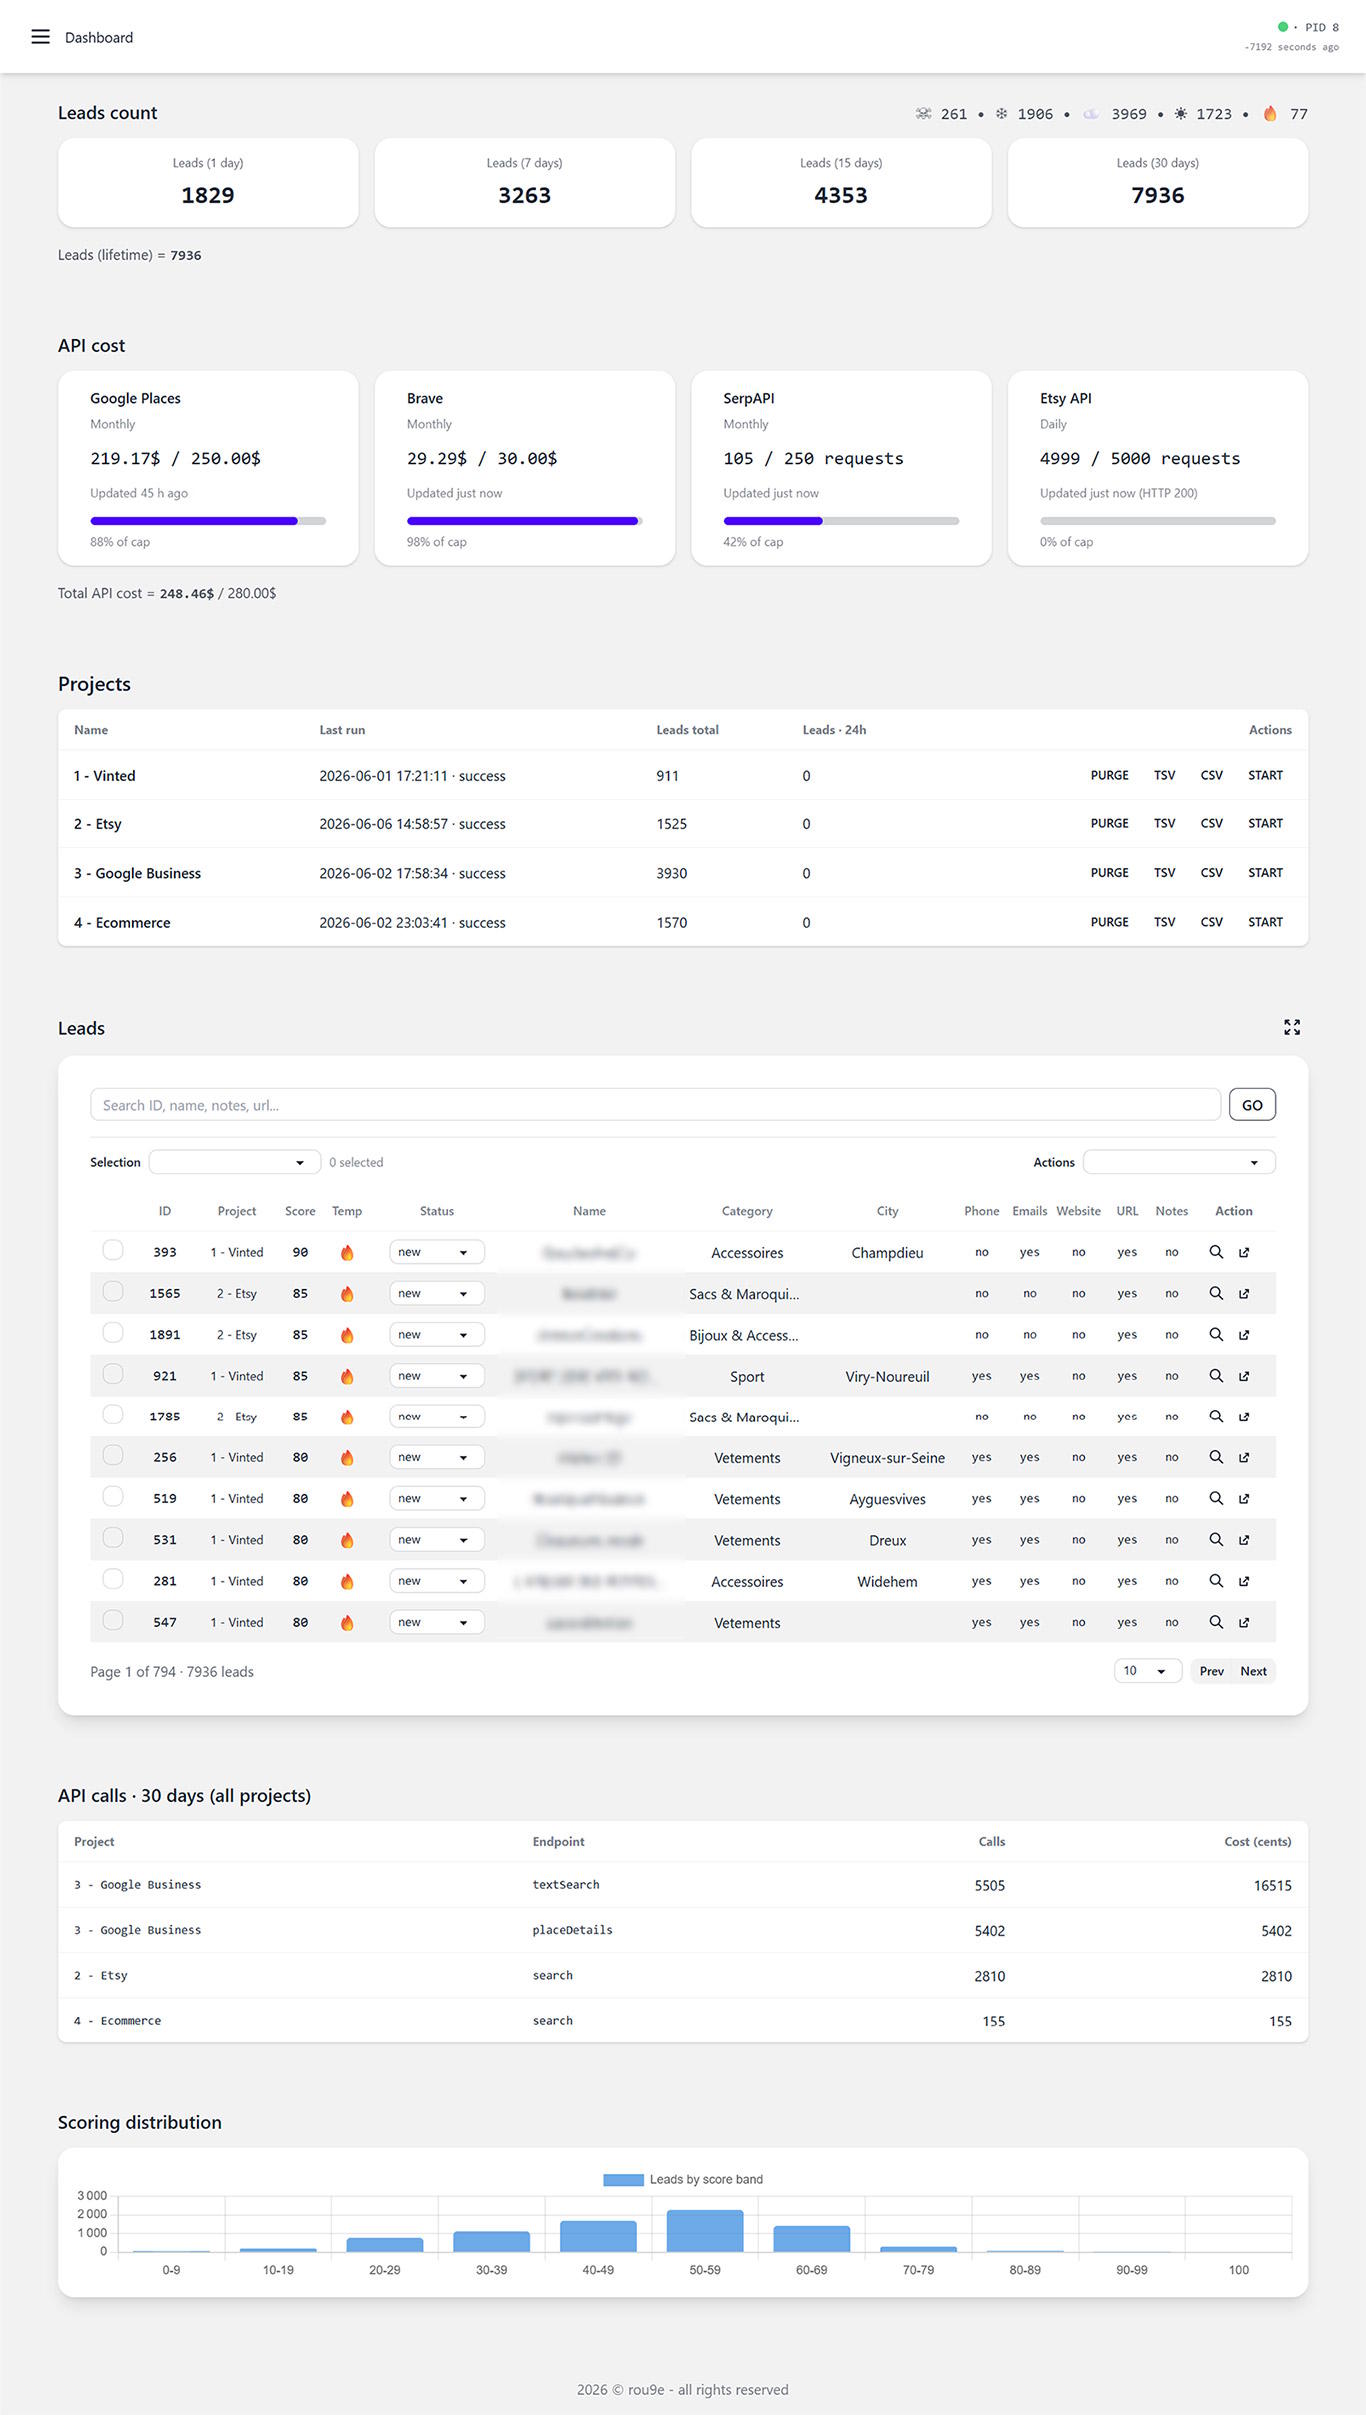Sort leads by Score column header
Screen dimensions: 1366x2415
300,1211
